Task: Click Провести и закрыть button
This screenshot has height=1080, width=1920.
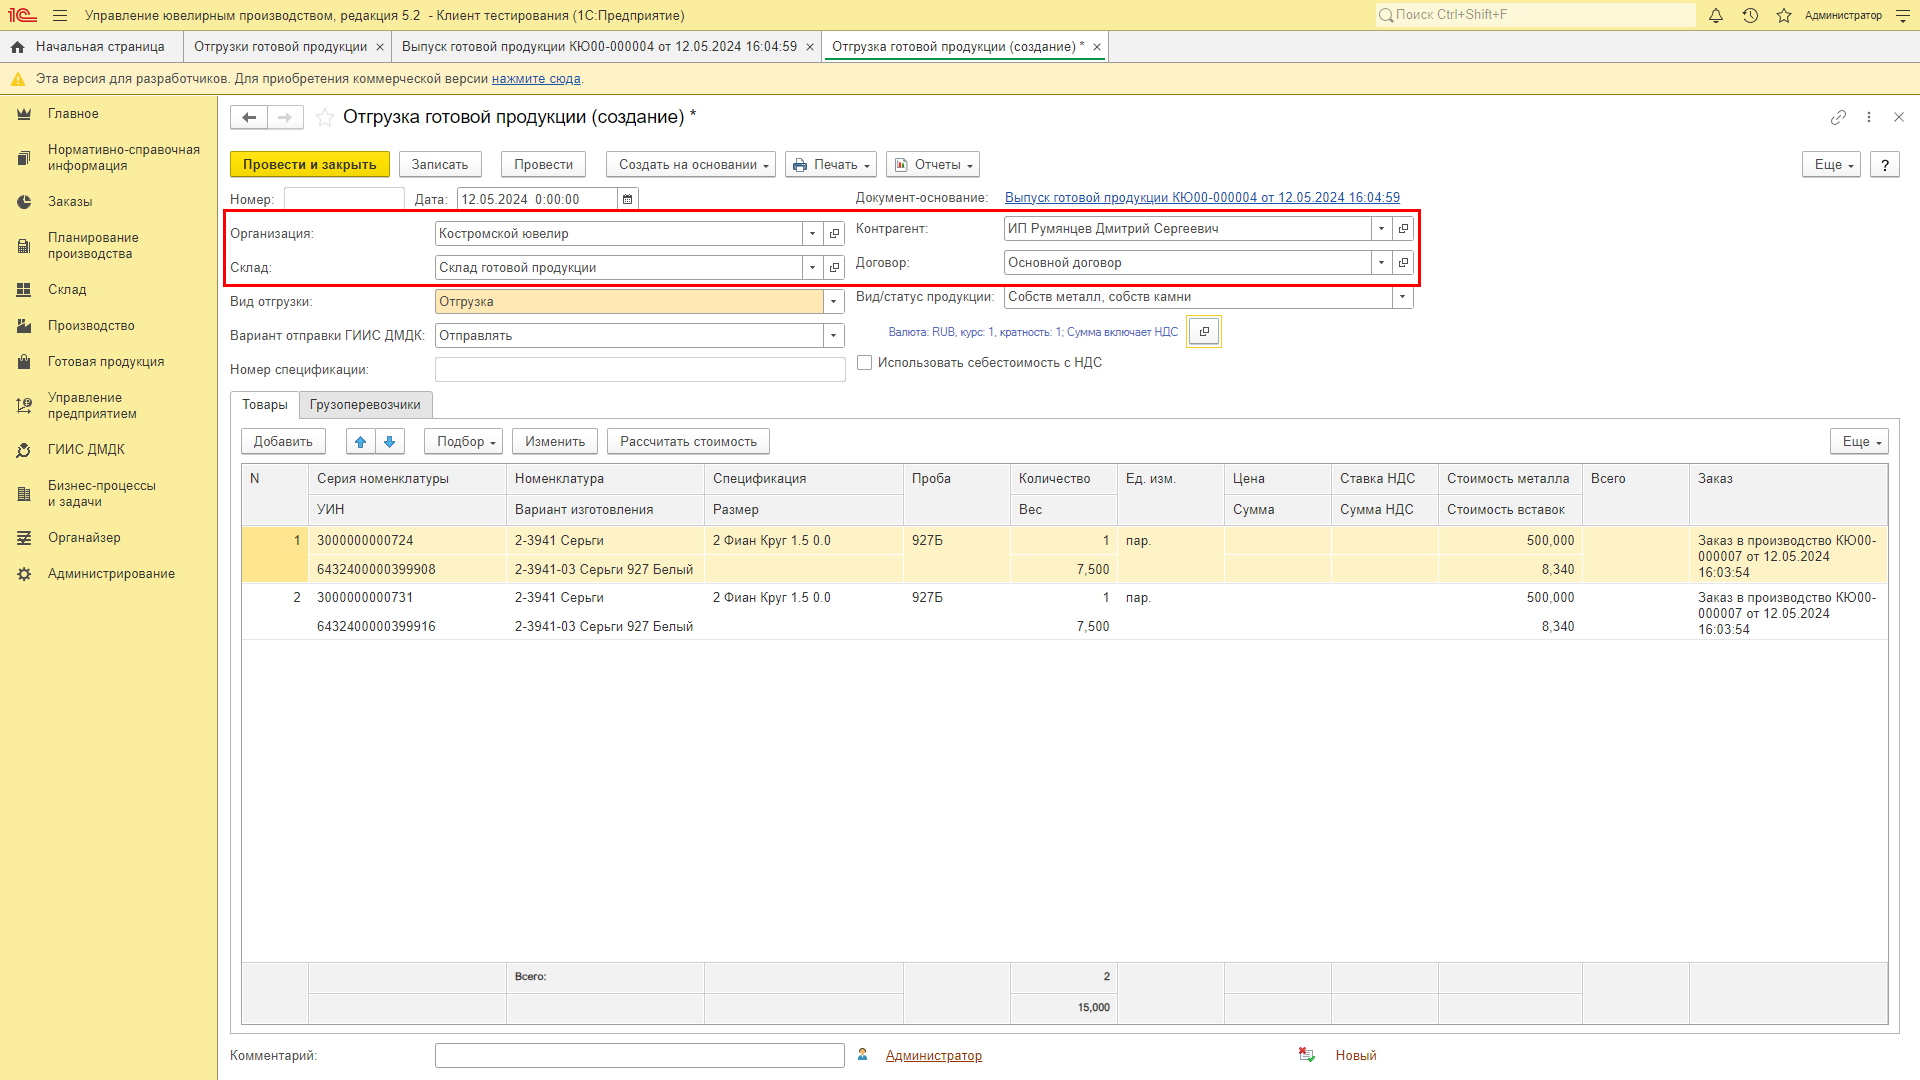Action: pos(310,165)
